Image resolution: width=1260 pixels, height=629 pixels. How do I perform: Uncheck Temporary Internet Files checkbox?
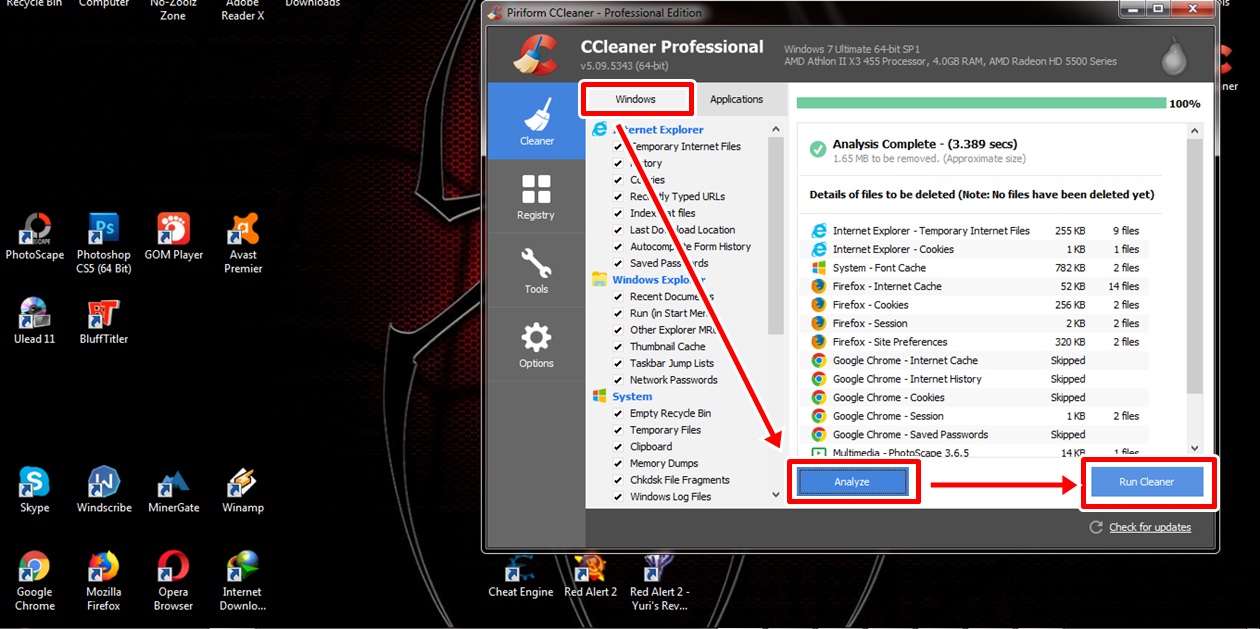tap(618, 146)
